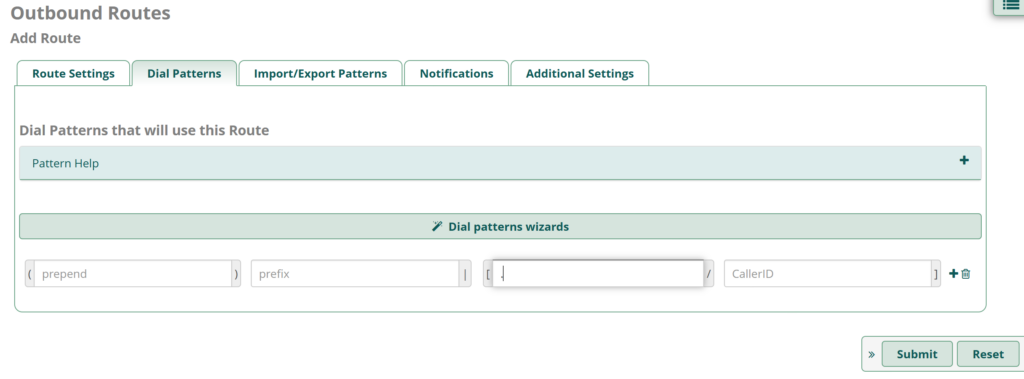Image resolution: width=1024 pixels, height=379 pixels.
Task: Launch the Dial patterns wizards
Action: [500, 227]
